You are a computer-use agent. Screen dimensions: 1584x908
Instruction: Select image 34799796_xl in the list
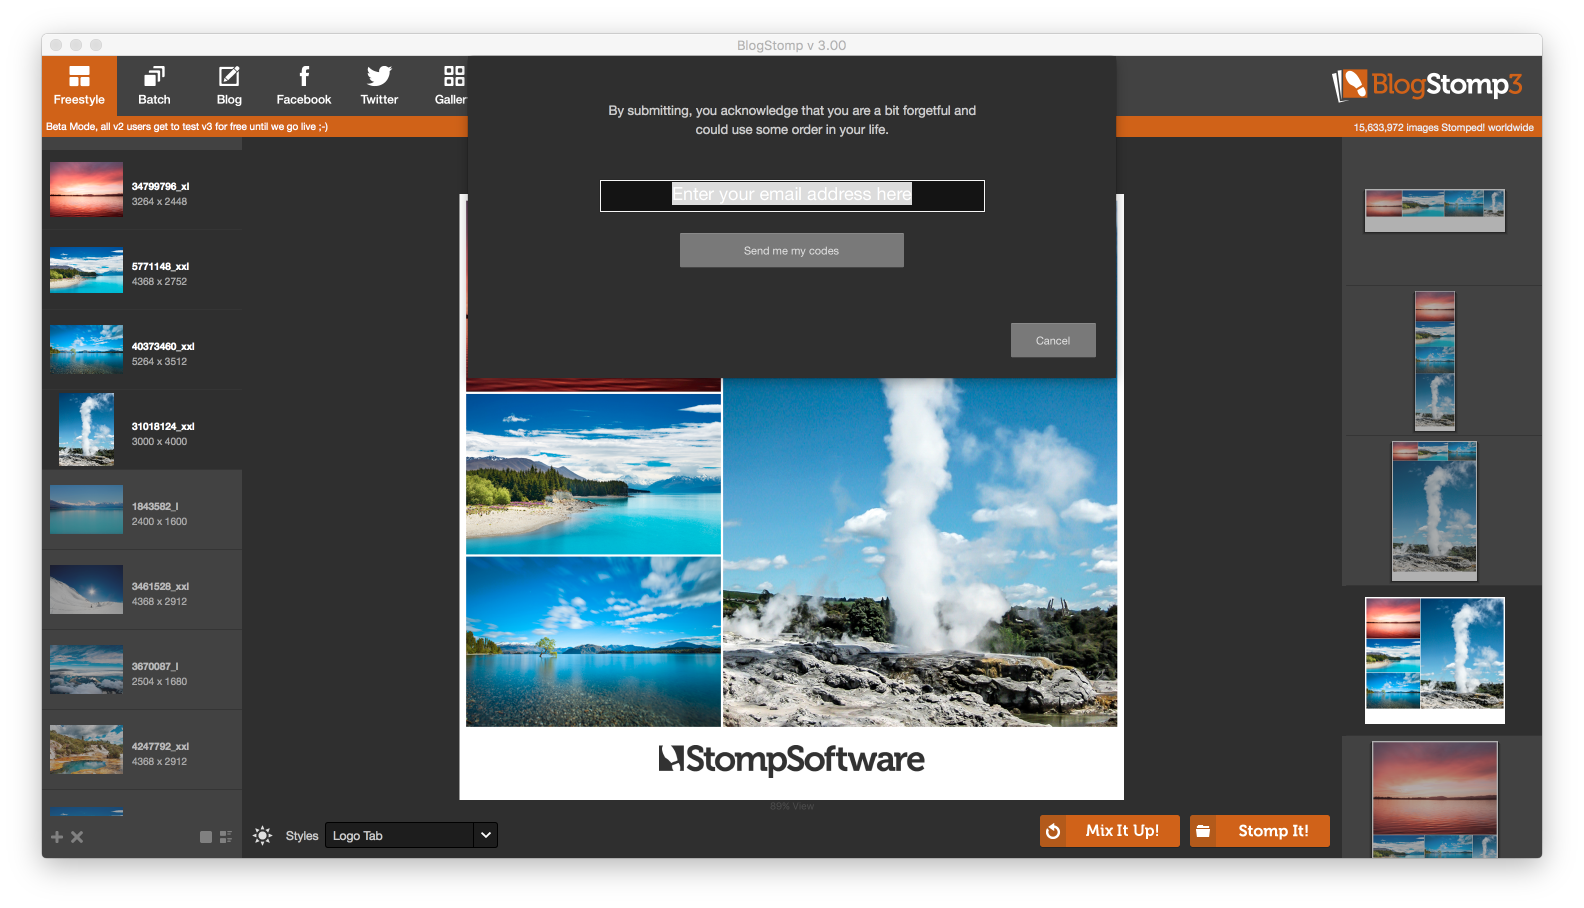coord(142,190)
